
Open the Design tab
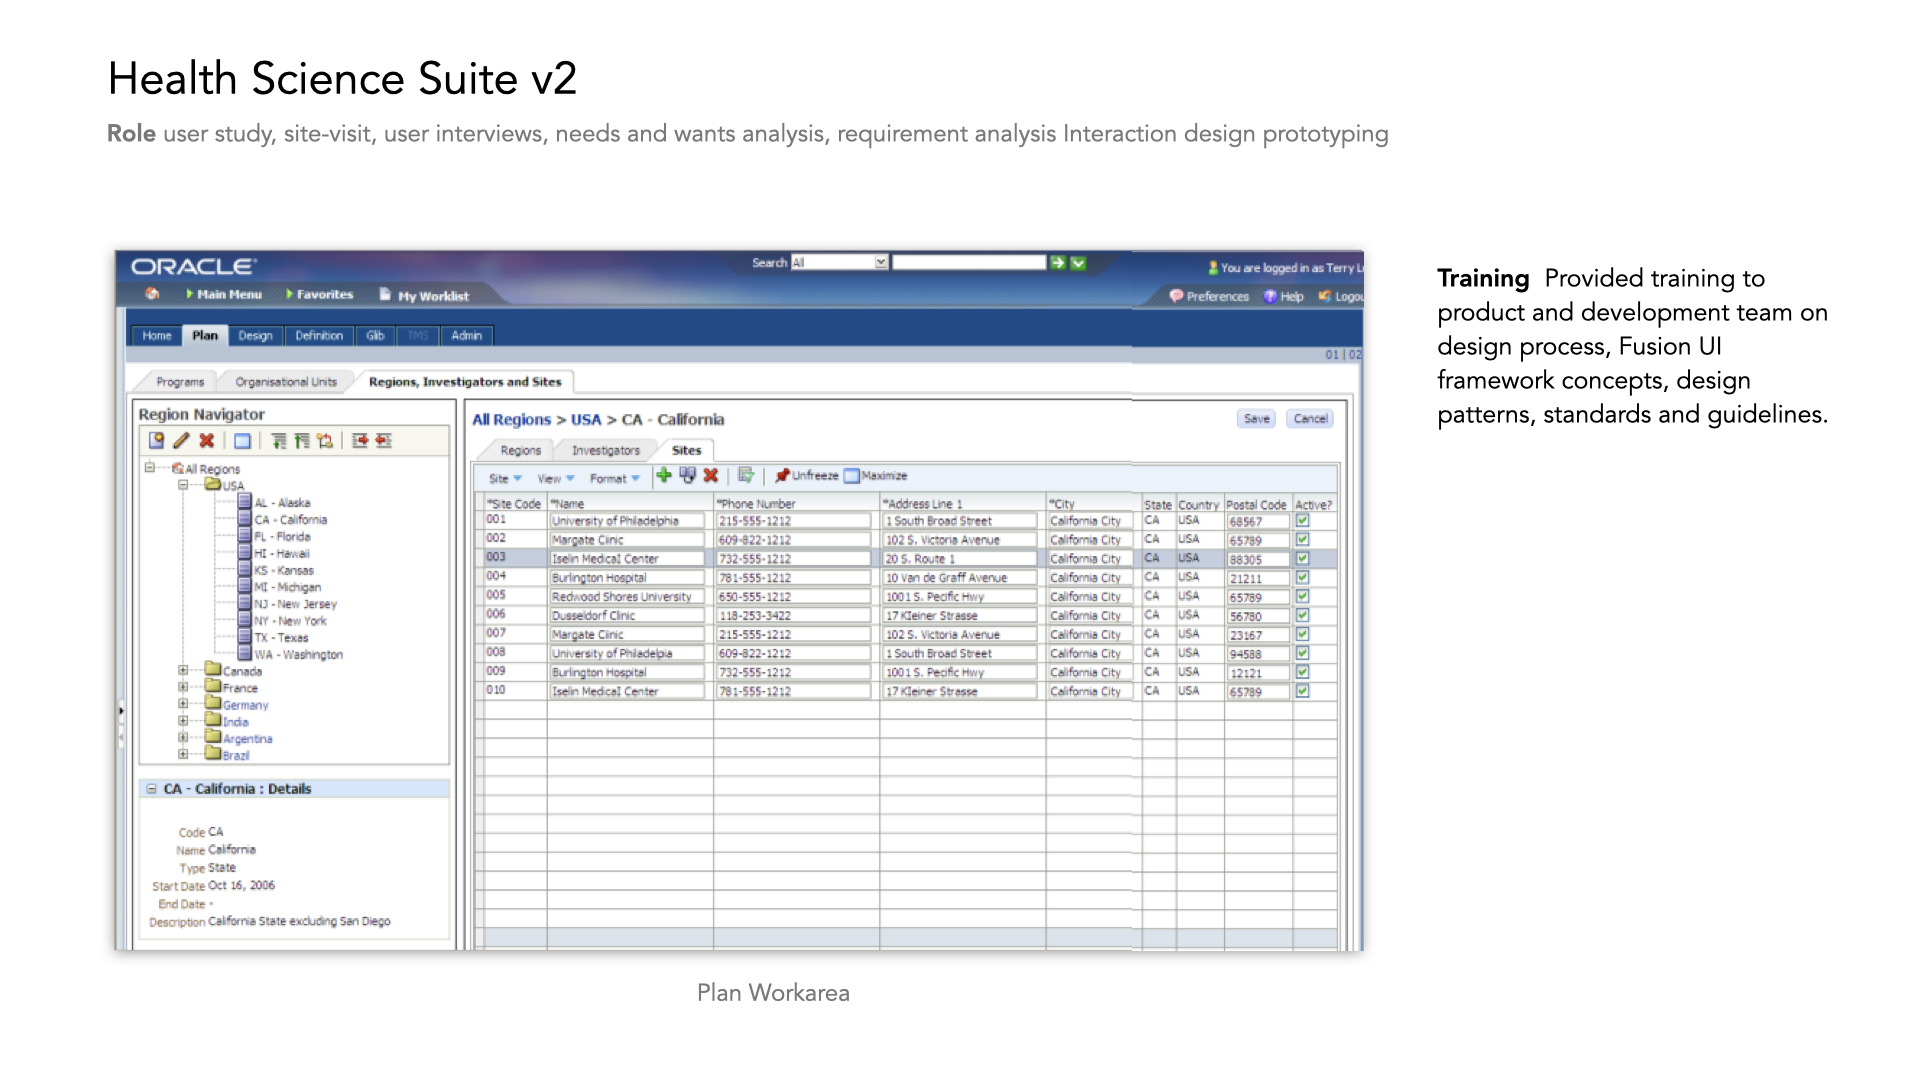(255, 336)
